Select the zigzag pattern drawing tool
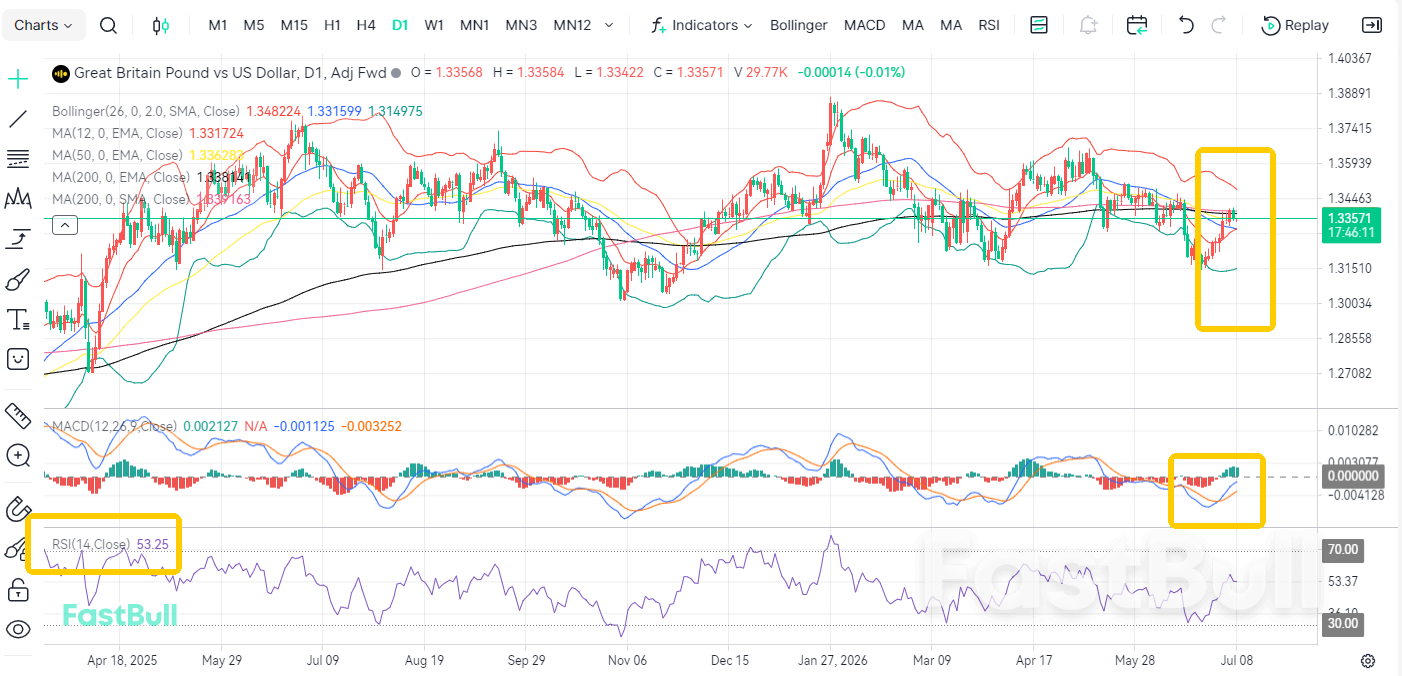Image resolution: width=1402 pixels, height=676 pixels. 18,198
